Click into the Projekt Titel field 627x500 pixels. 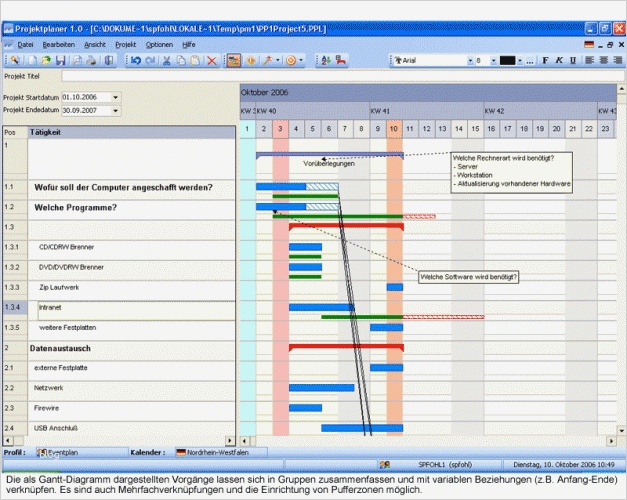click(343, 76)
